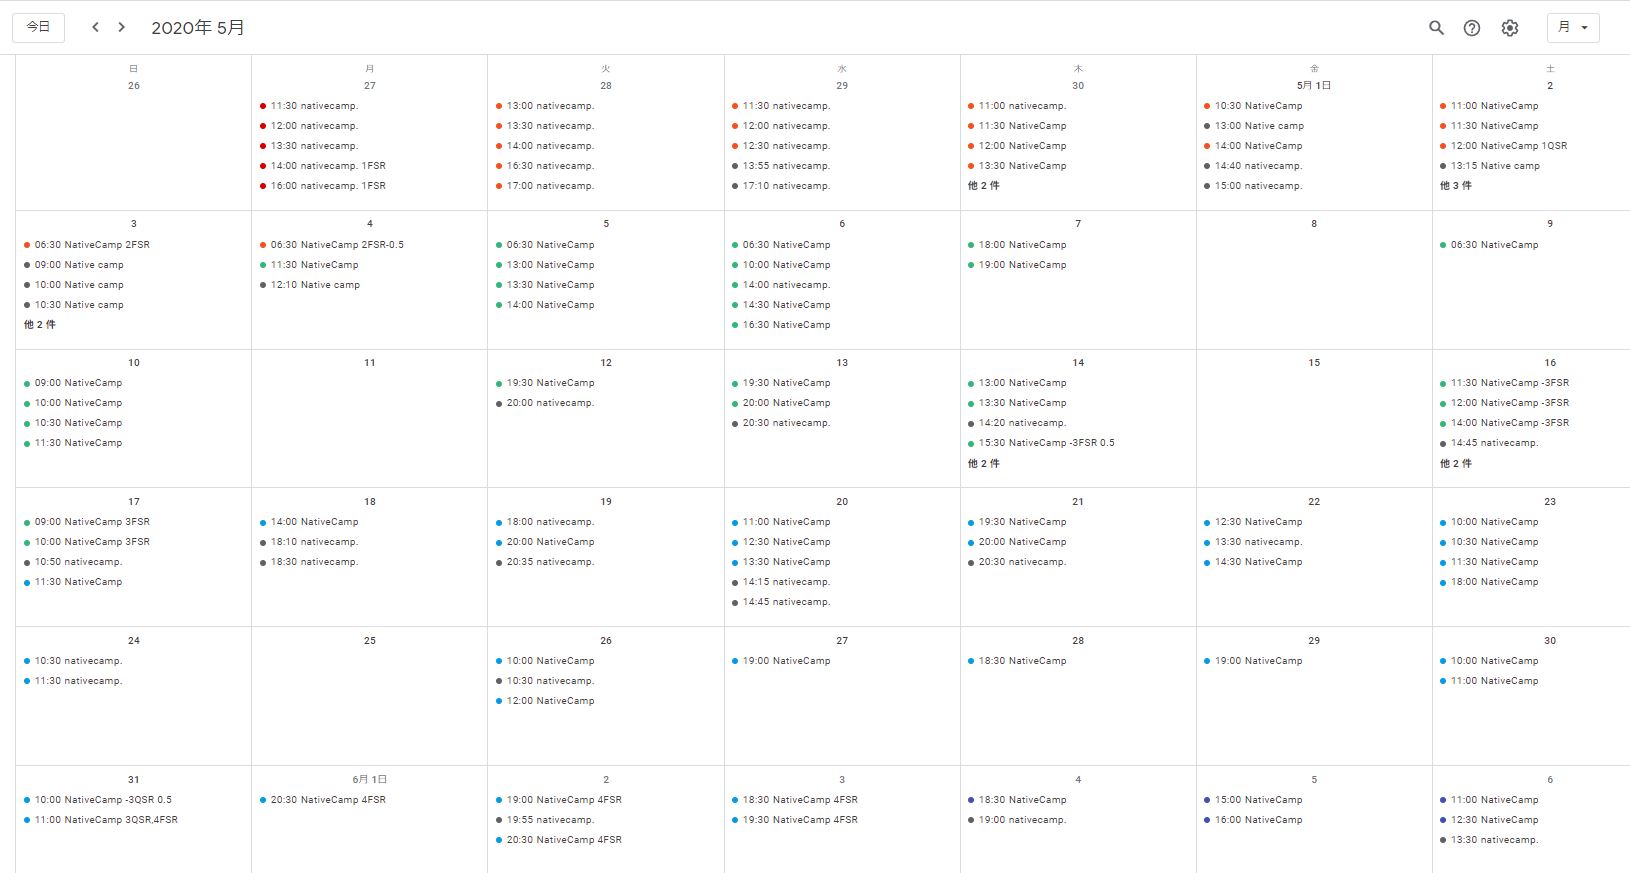Screen dimensions: 1630x873
Task: Select 11:00 NativeCamp 3QSR,4FSR event
Action: point(106,820)
